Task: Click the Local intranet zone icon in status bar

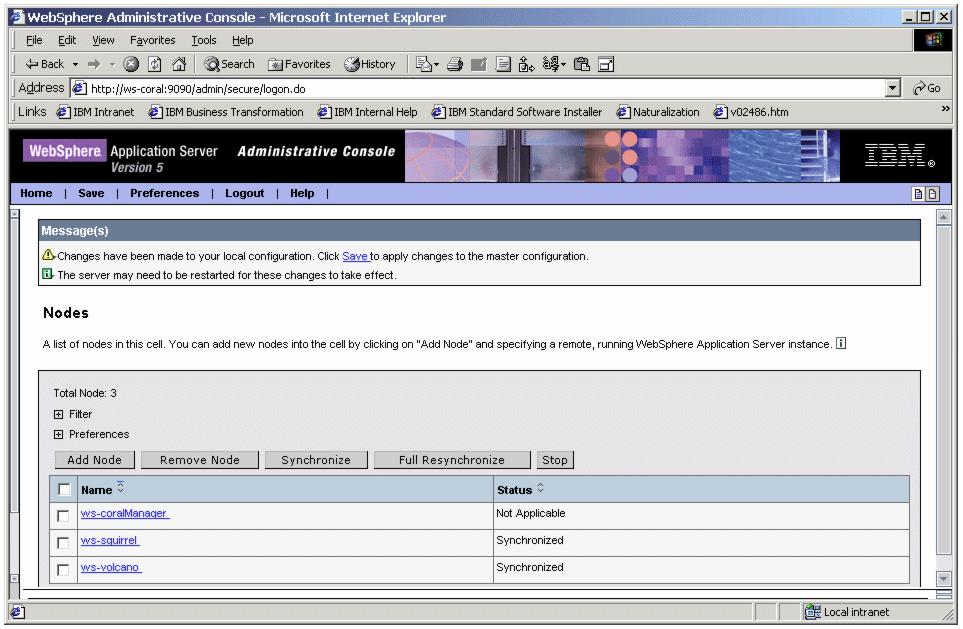Action: [813, 611]
